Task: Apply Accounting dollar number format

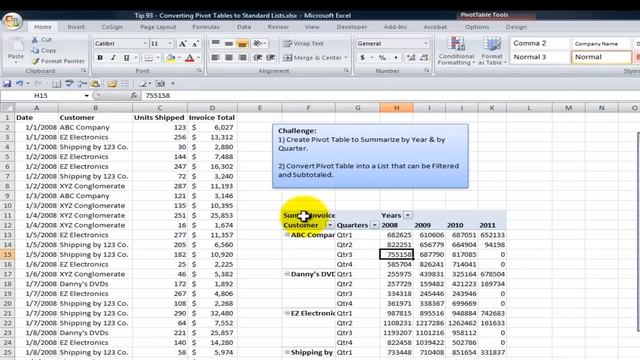Action: [x=362, y=58]
